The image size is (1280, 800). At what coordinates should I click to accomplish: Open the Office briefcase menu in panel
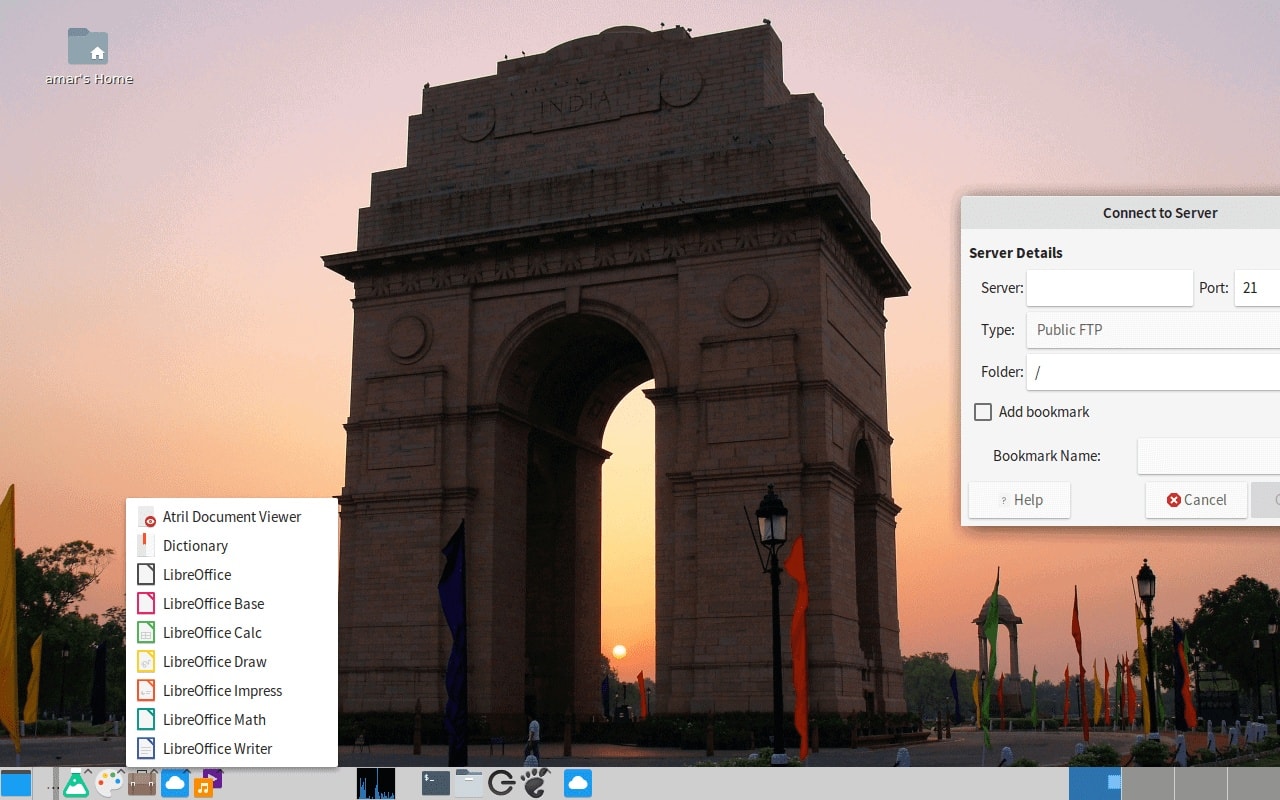142,783
